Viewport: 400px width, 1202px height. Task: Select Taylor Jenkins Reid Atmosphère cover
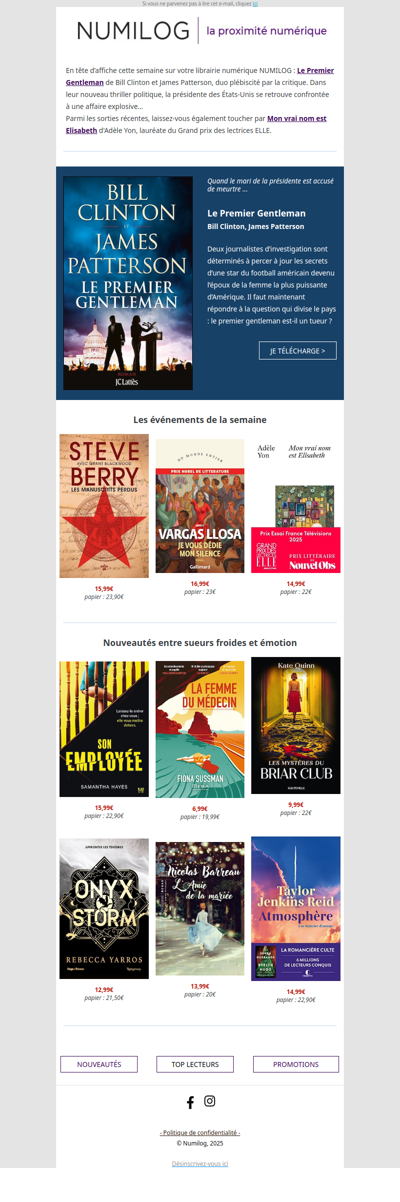(296, 909)
